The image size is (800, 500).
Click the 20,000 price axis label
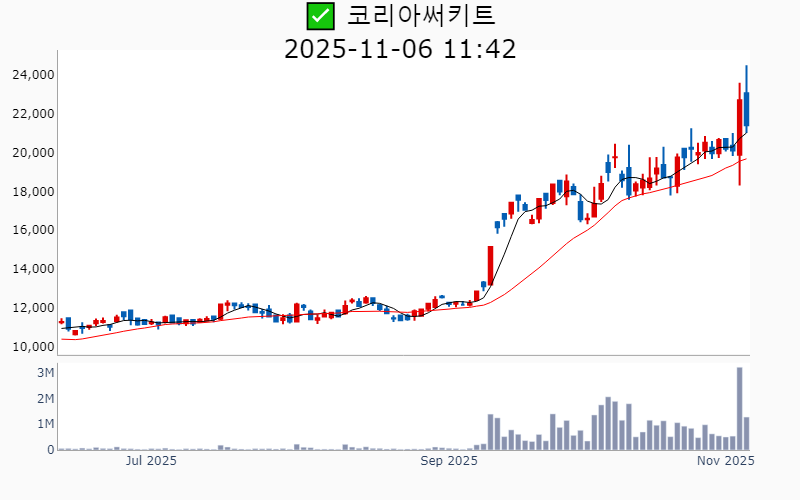(33, 153)
